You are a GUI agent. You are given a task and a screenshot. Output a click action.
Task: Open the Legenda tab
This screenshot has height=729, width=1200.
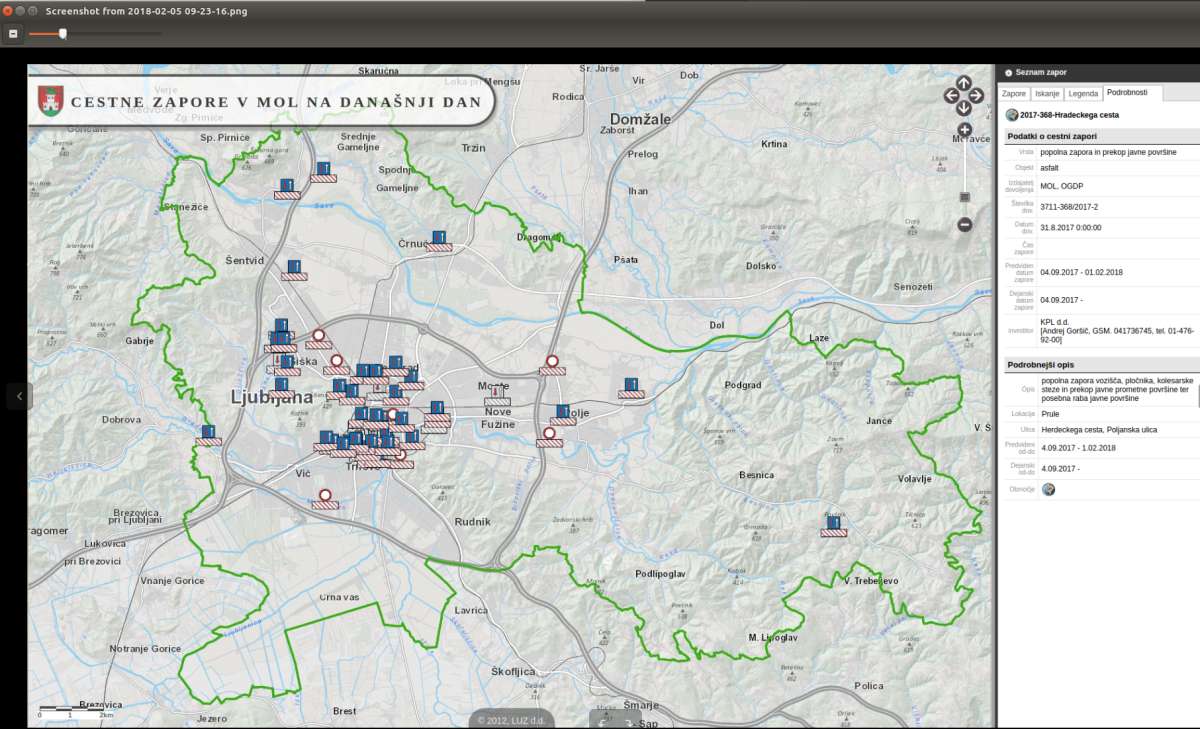pos(1083,93)
